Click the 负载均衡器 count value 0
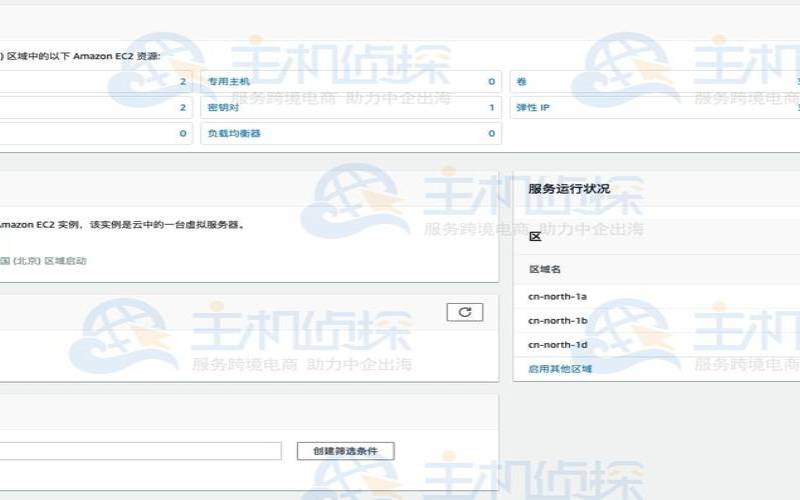 pyautogui.click(x=491, y=133)
